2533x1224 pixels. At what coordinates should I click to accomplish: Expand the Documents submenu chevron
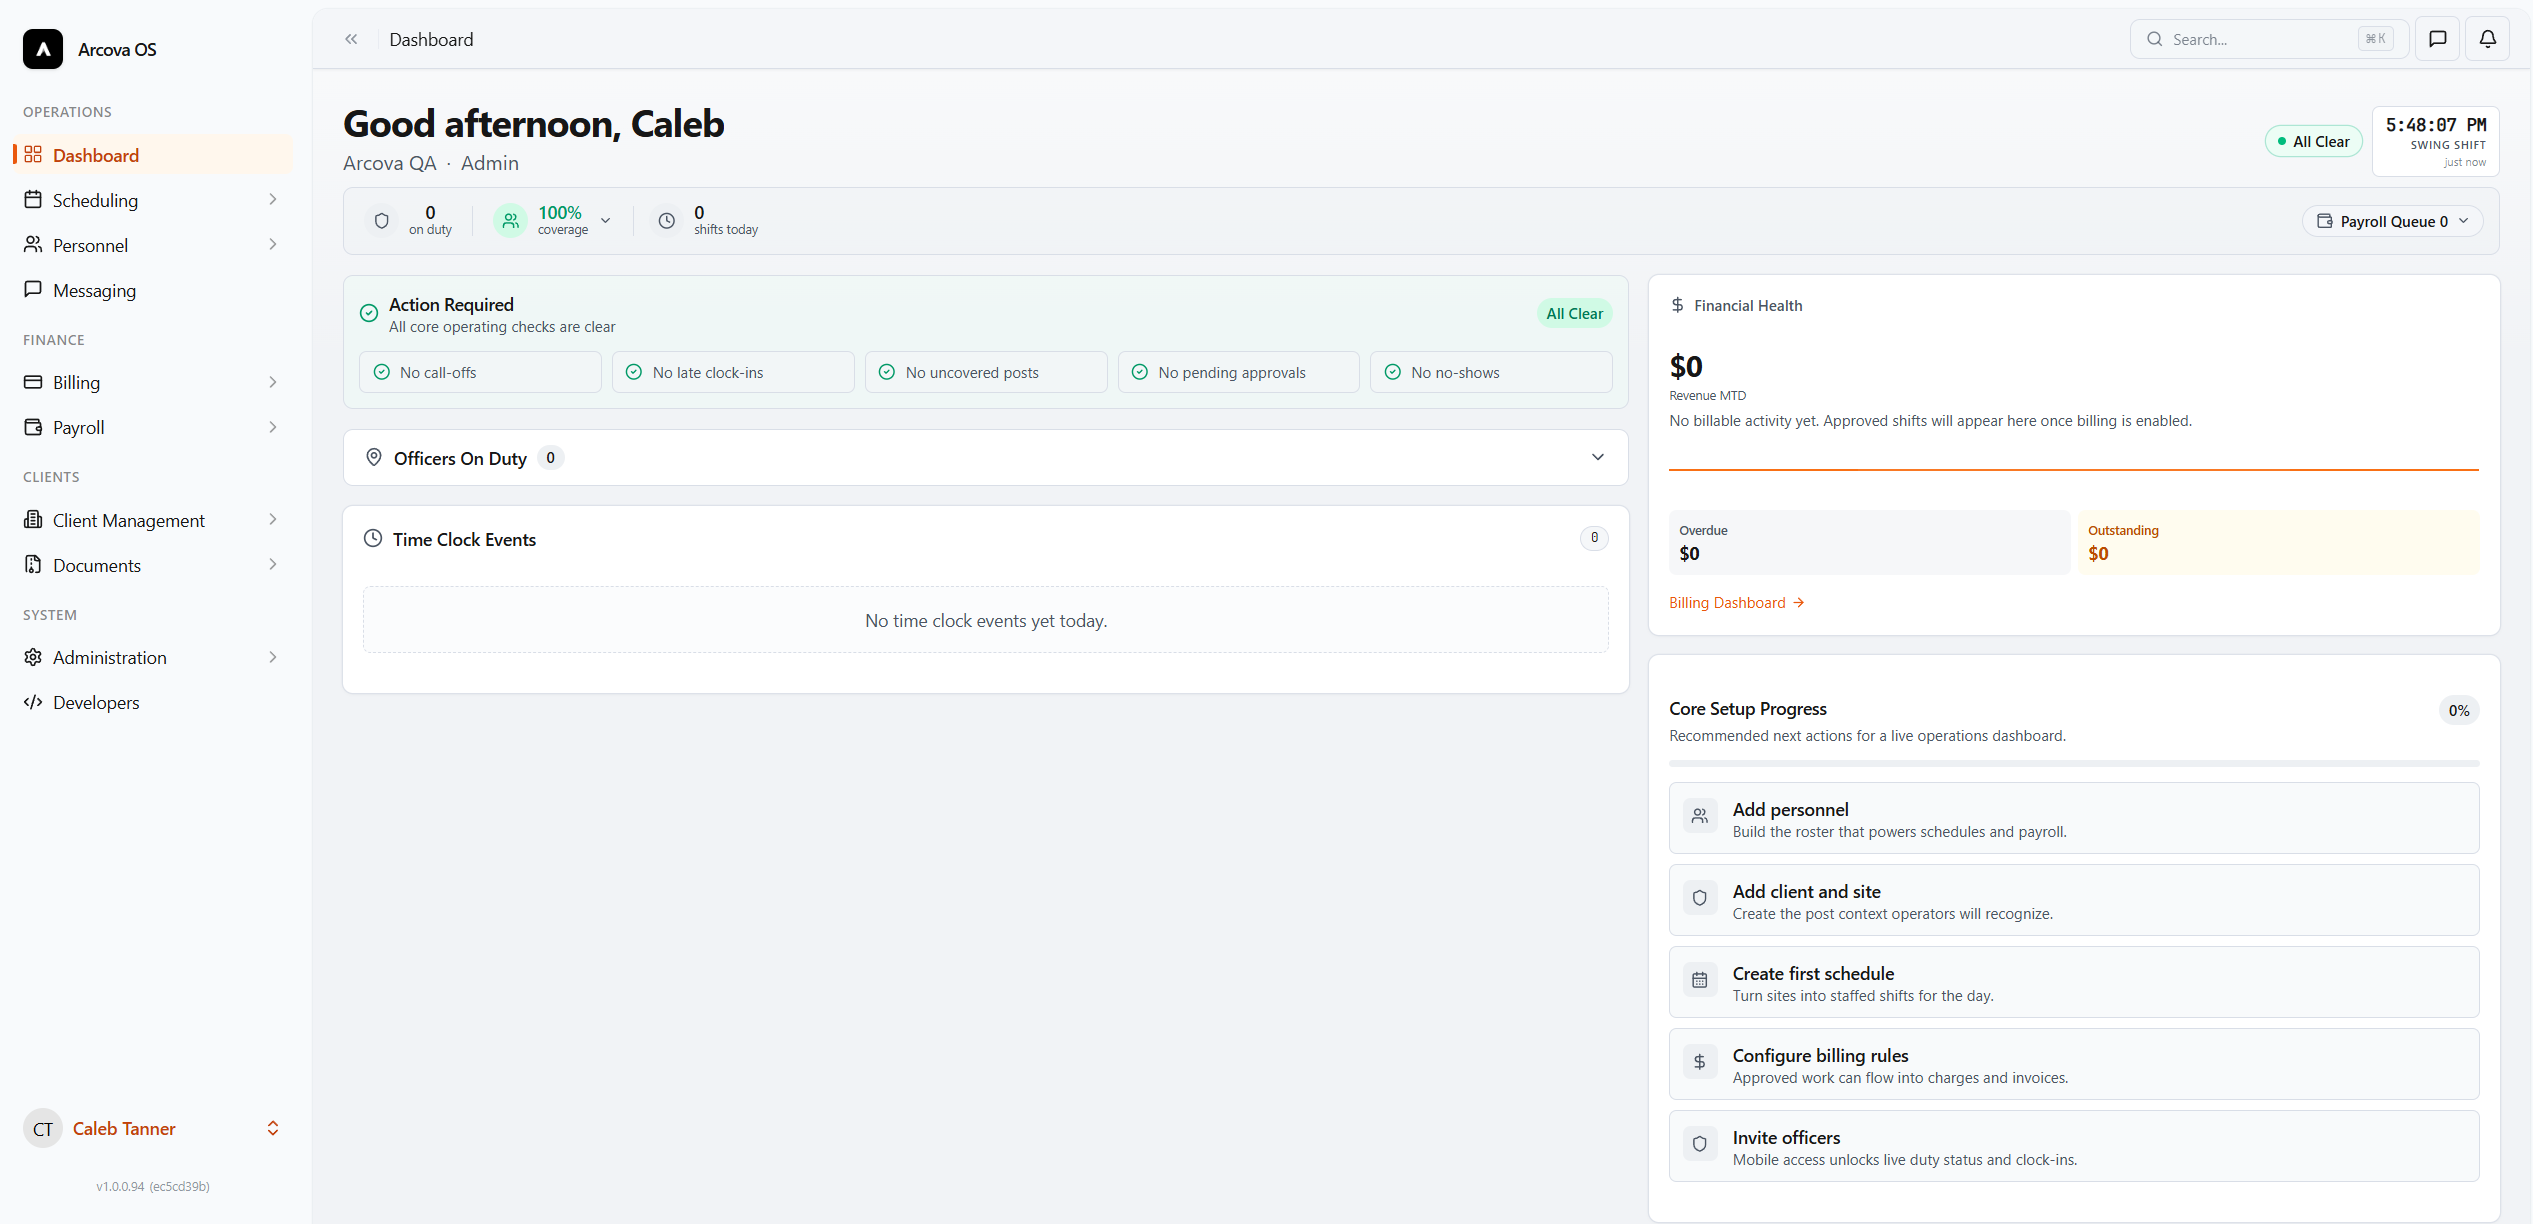[x=273, y=564]
